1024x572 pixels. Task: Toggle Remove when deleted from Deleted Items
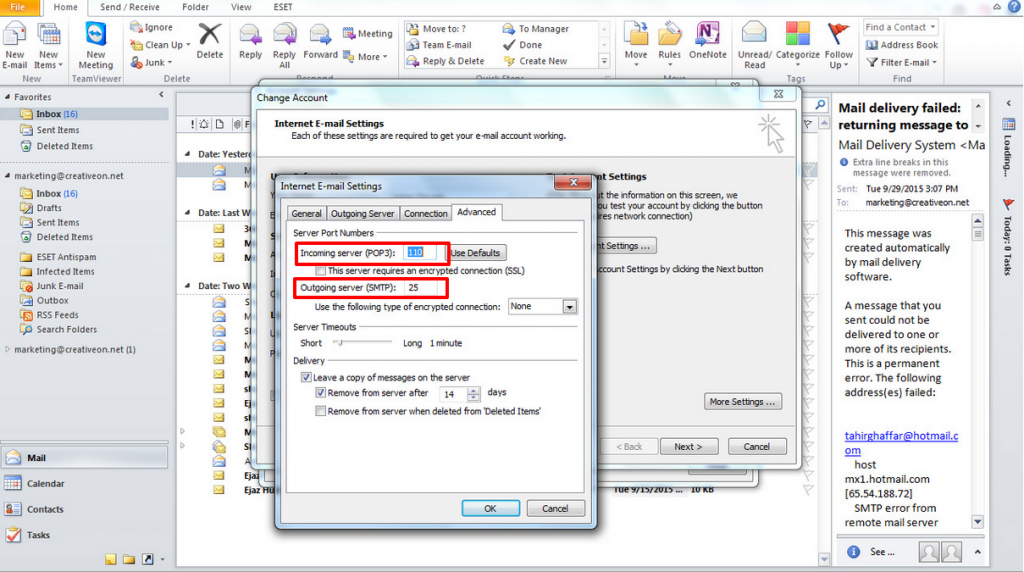(x=320, y=411)
